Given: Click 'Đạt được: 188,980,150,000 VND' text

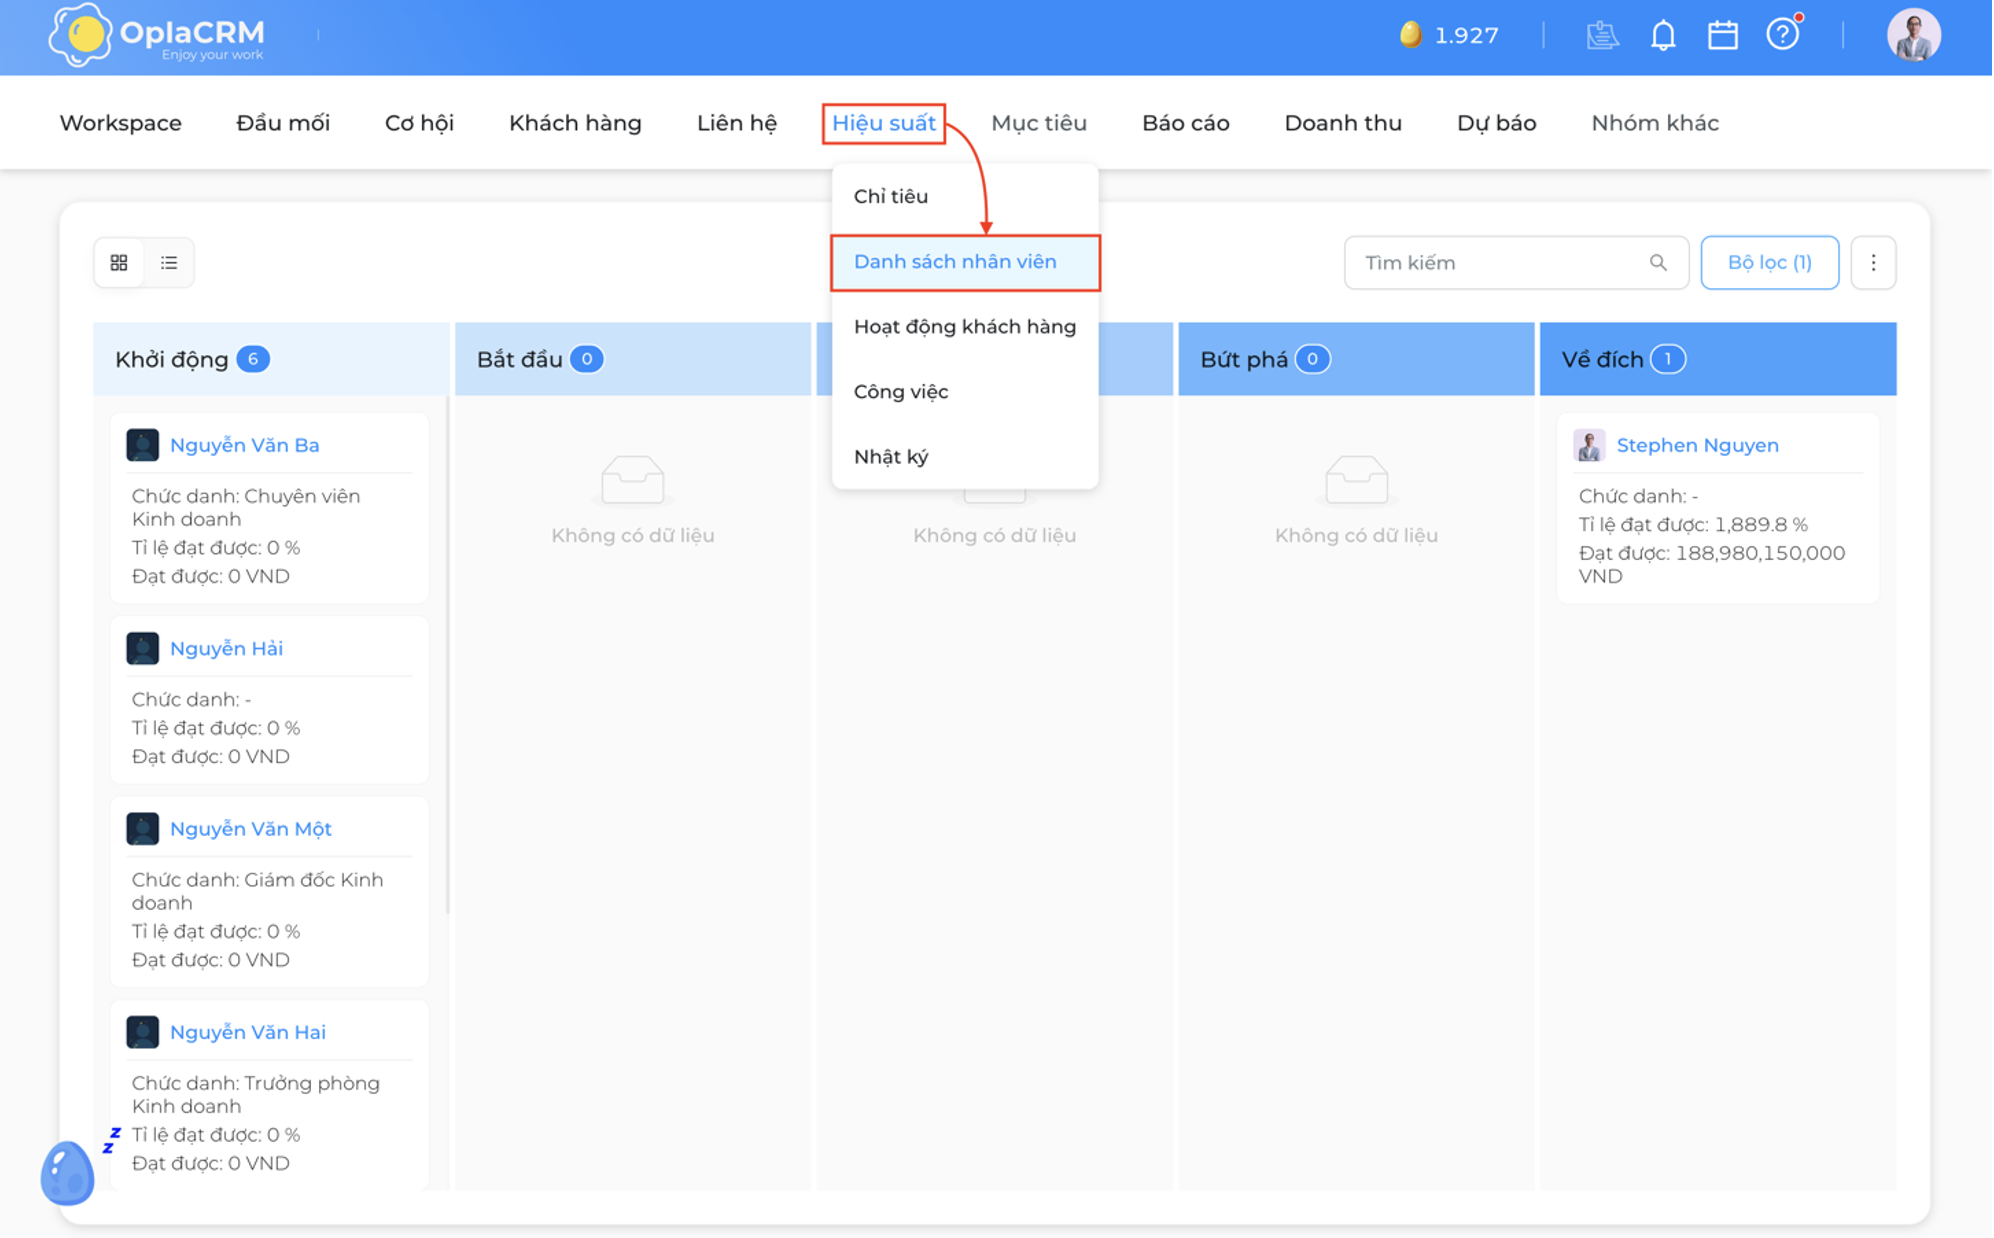Looking at the screenshot, I should tap(1711, 564).
